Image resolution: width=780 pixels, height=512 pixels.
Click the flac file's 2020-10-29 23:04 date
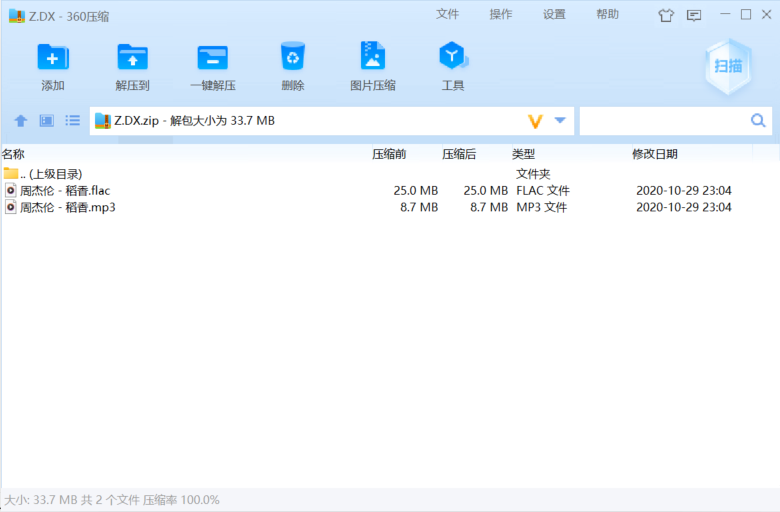coord(683,191)
